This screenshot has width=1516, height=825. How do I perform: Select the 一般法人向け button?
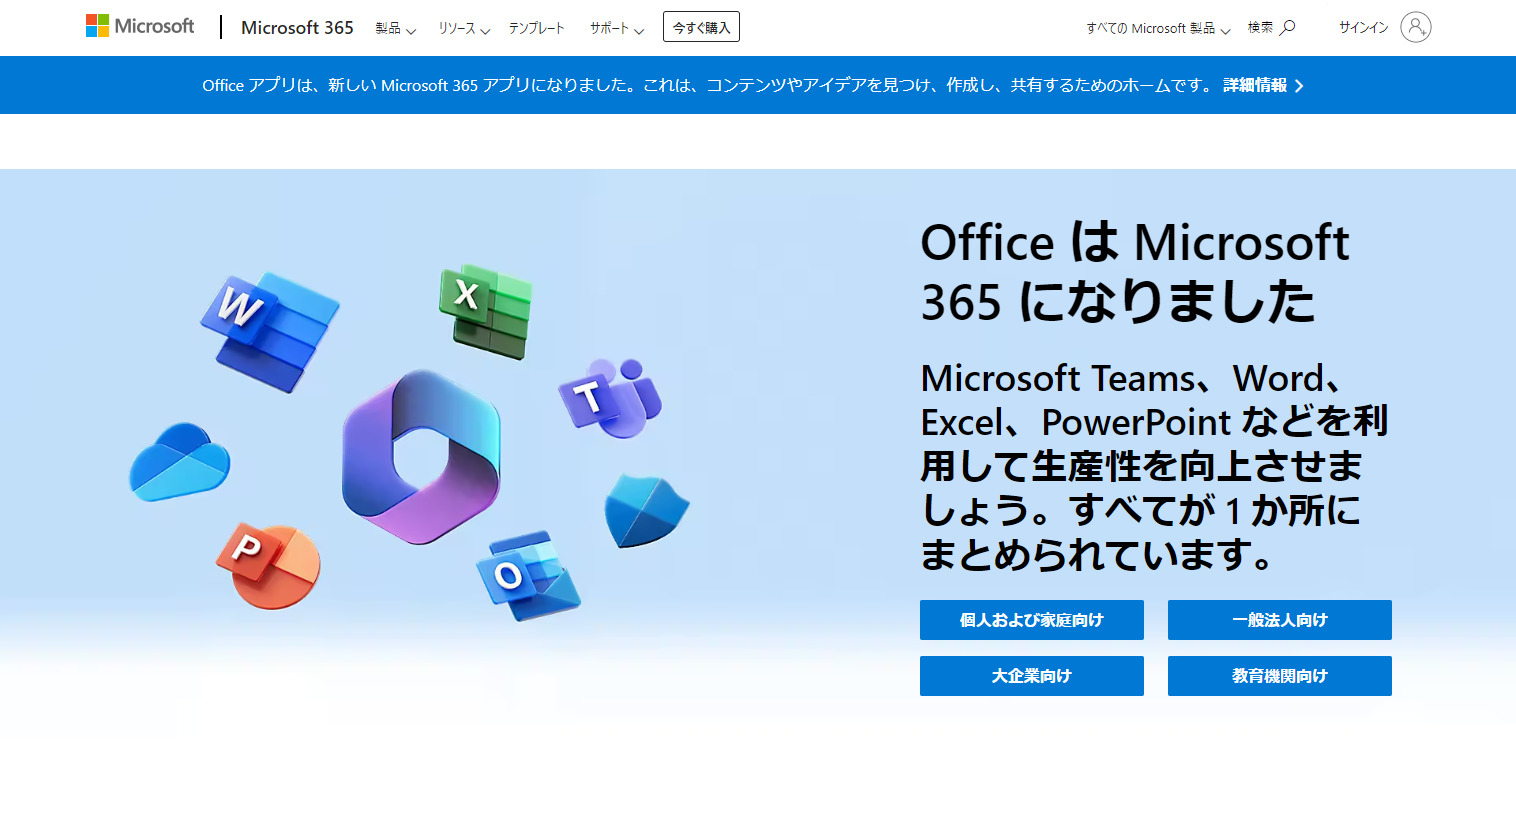click(1280, 620)
